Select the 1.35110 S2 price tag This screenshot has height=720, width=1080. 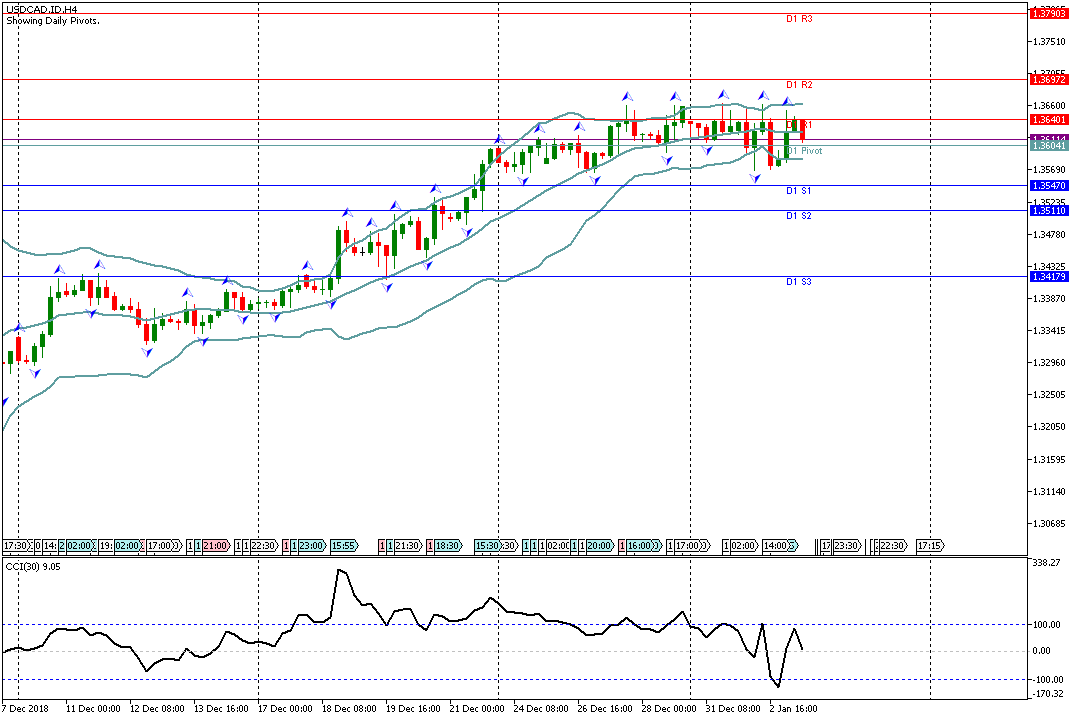(1048, 211)
